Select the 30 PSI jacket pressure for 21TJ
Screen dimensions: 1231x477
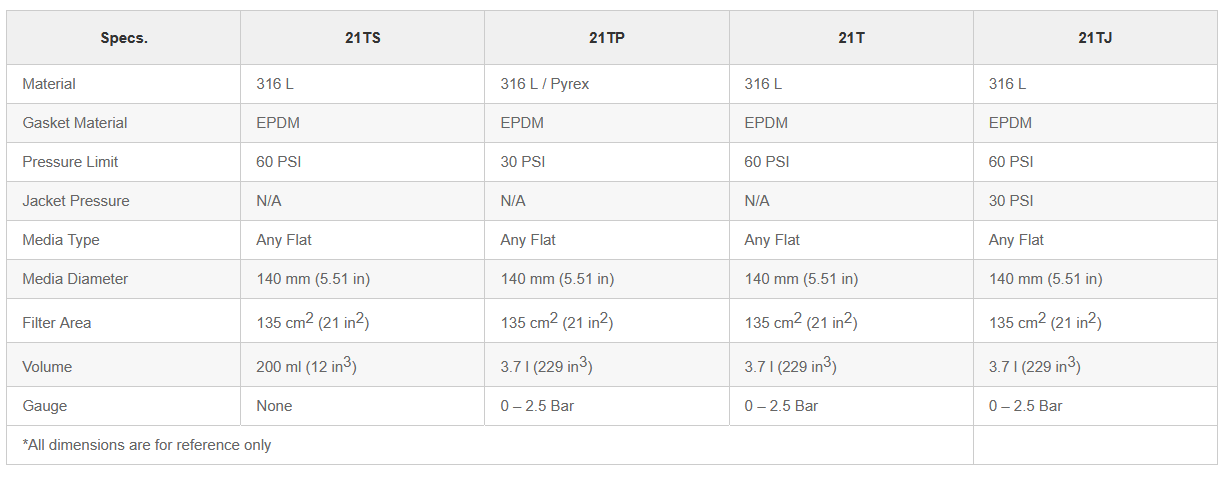(1011, 201)
